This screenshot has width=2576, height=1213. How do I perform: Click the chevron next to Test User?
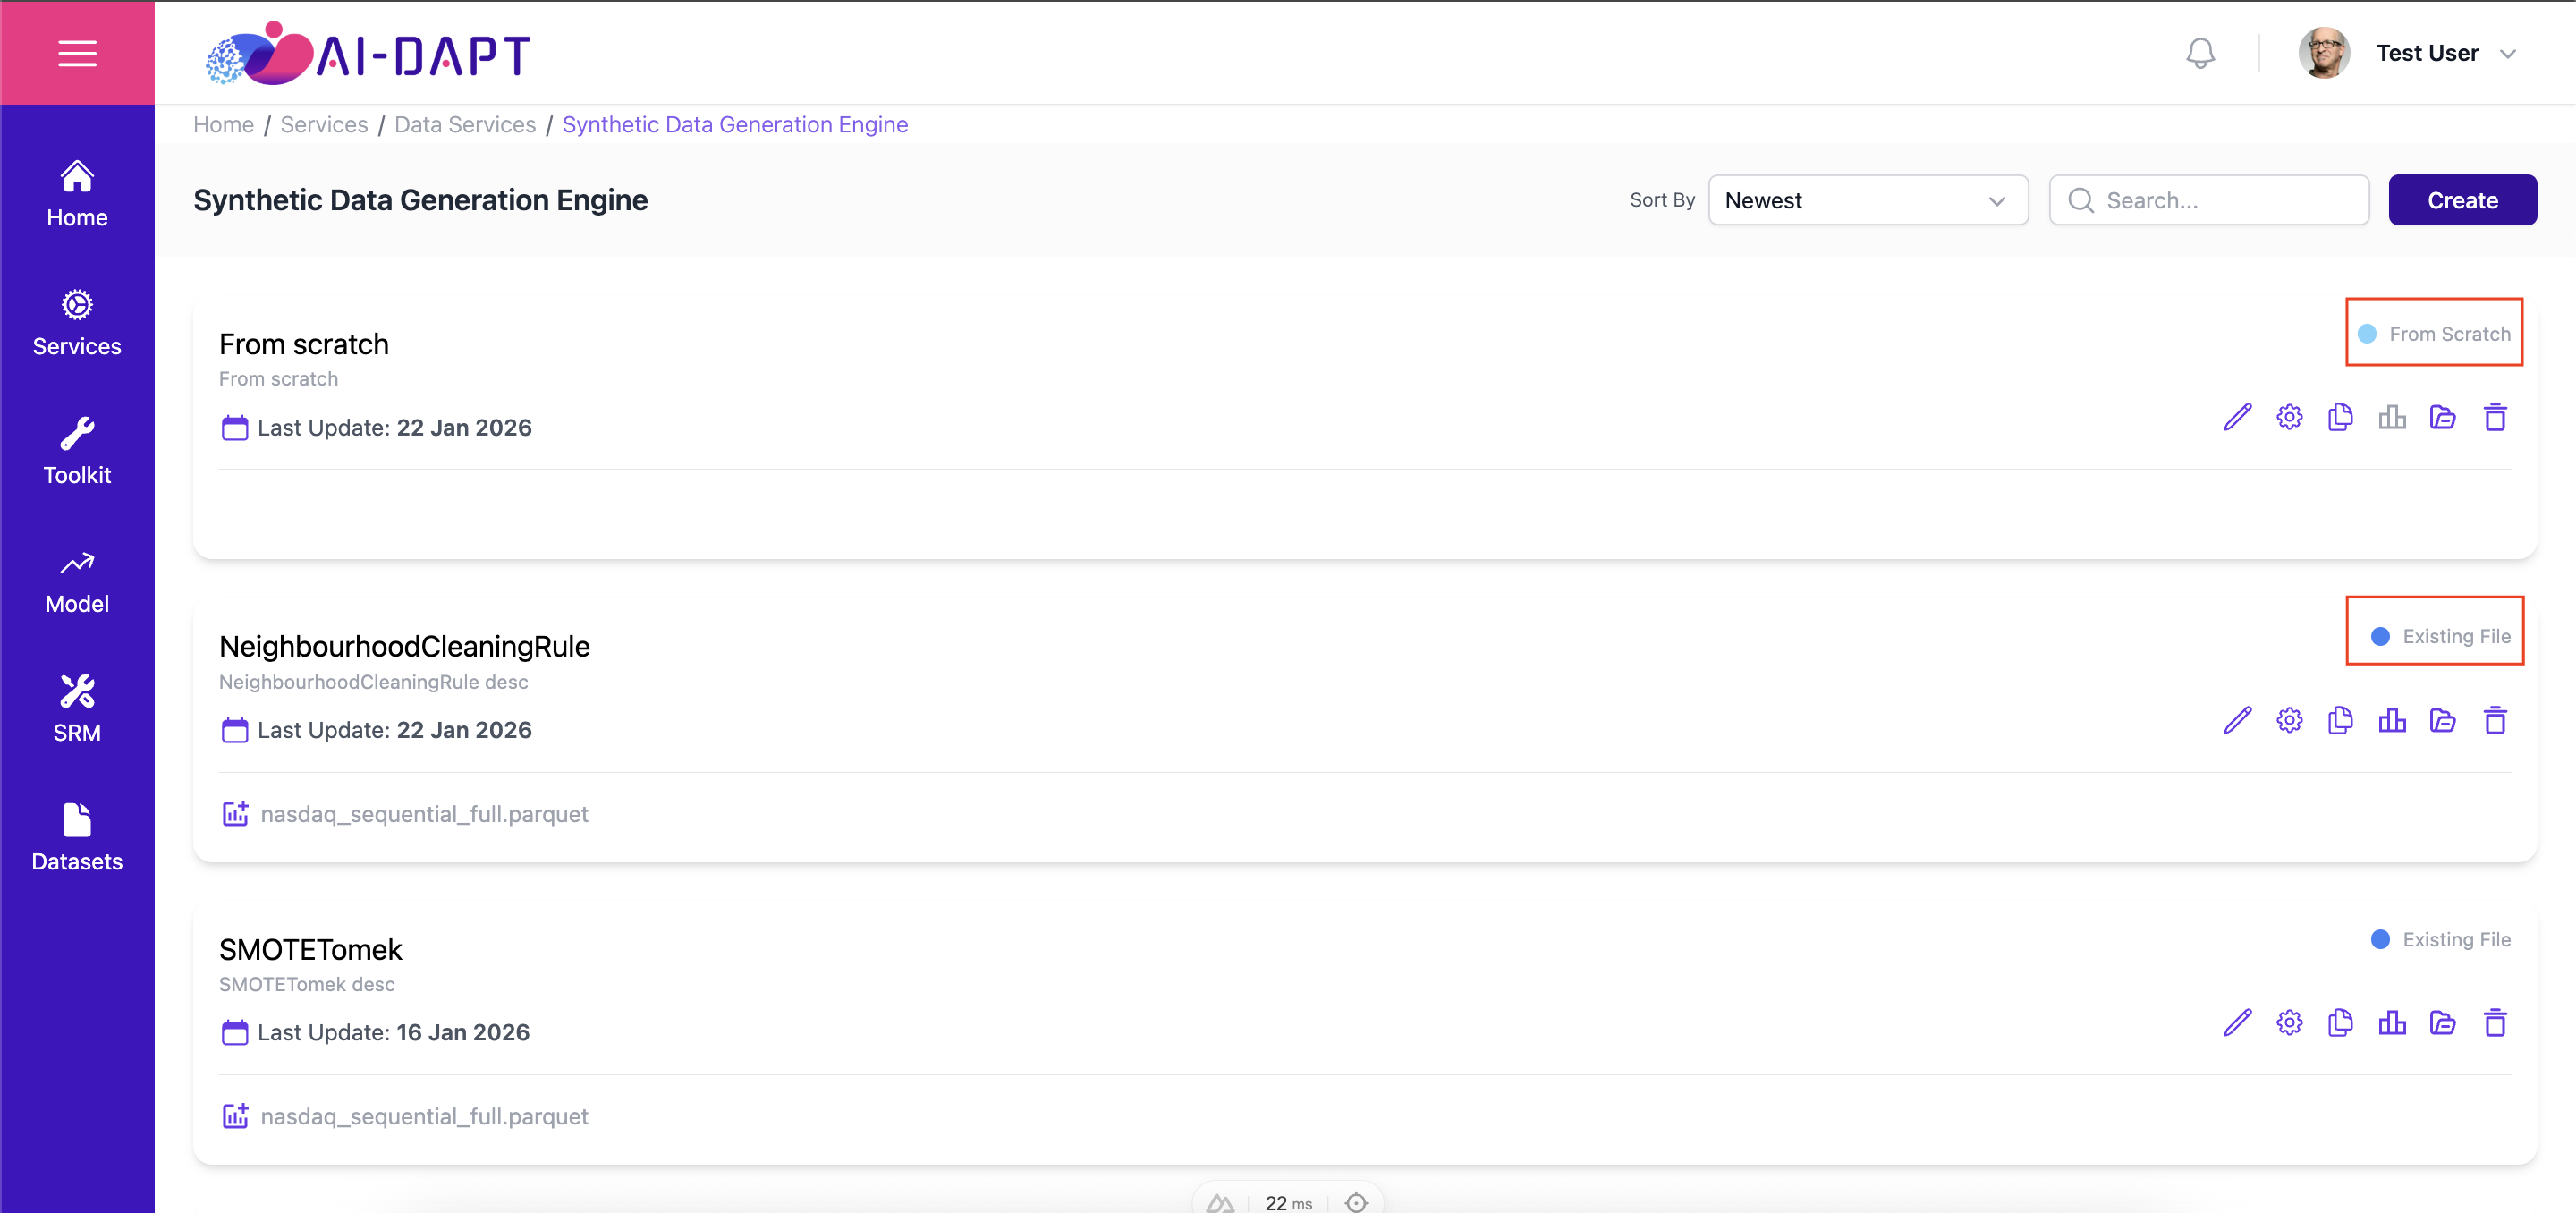click(x=2507, y=54)
